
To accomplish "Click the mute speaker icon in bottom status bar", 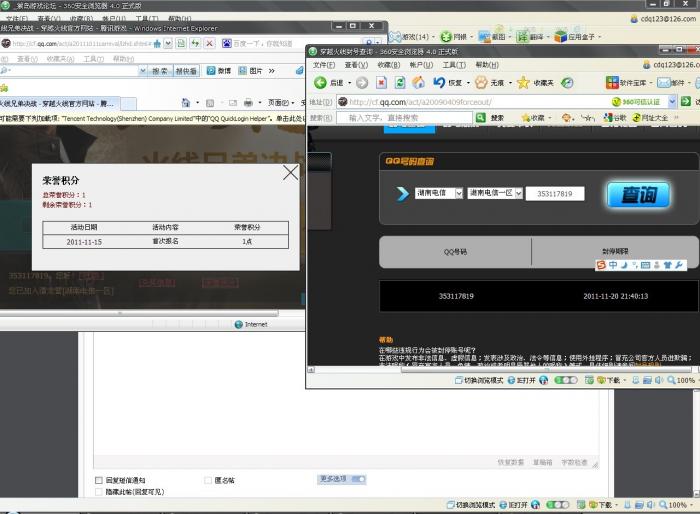I will tap(651, 505).
